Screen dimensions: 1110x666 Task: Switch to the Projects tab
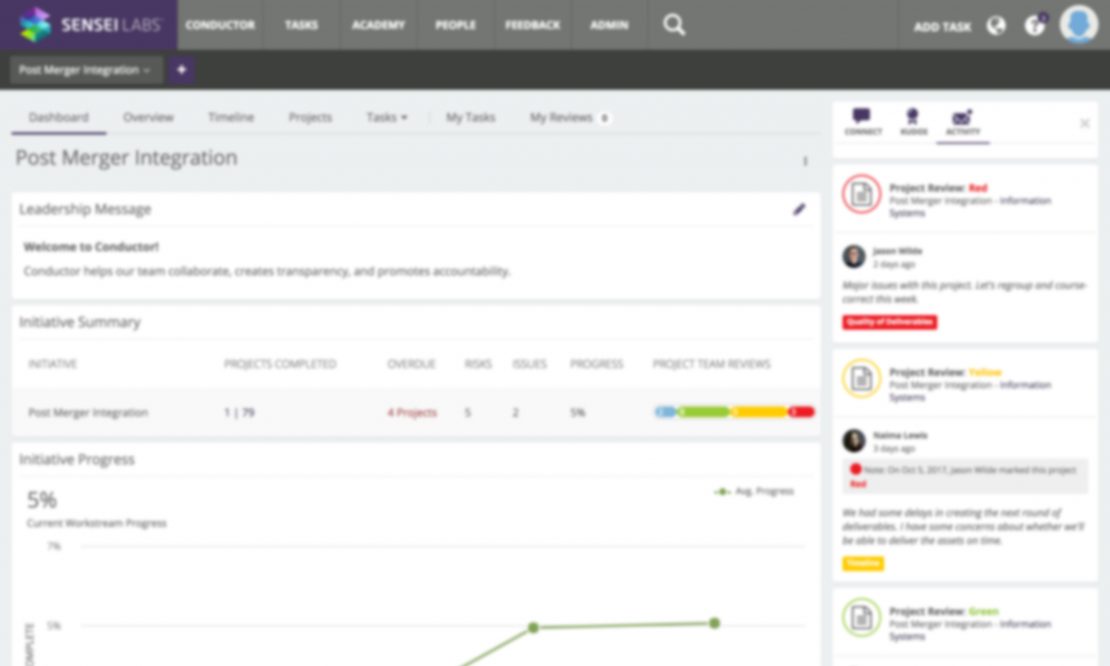coord(310,117)
